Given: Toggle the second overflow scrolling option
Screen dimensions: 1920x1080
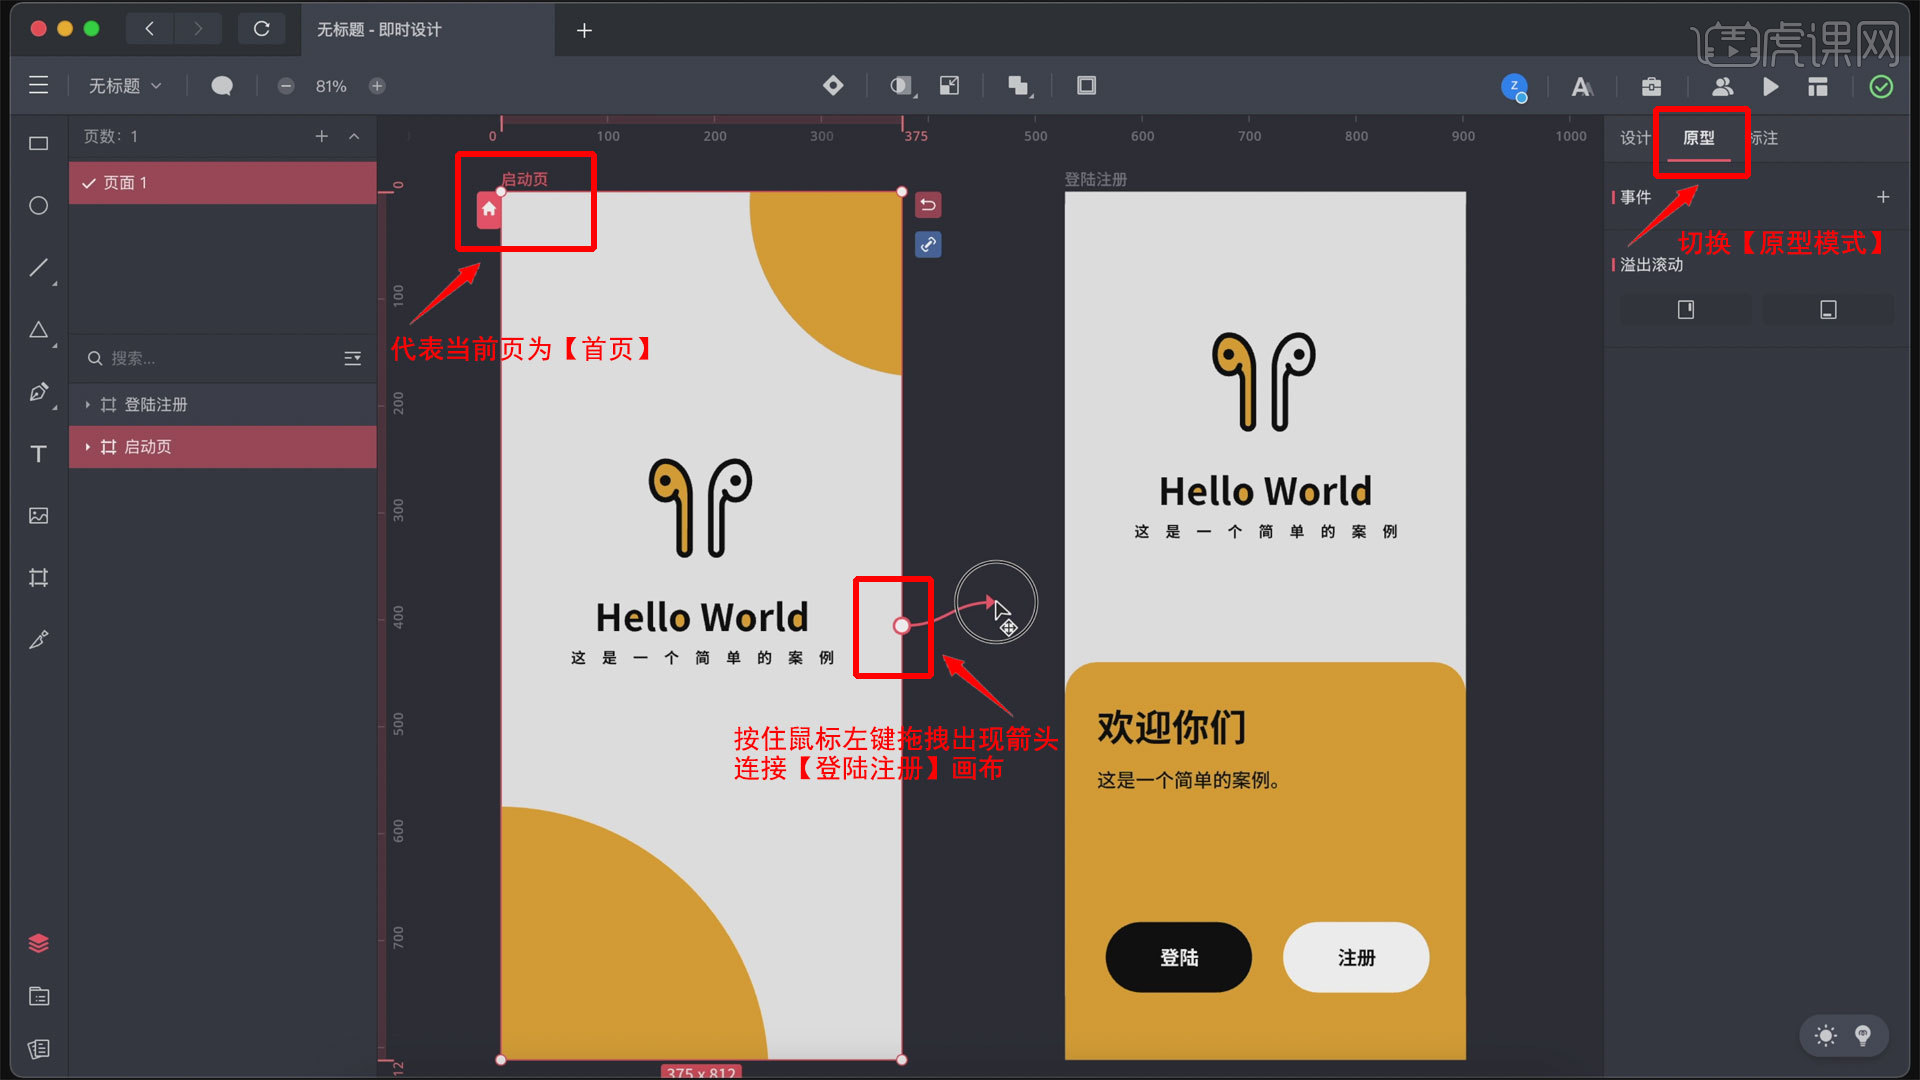Looking at the screenshot, I should point(1828,310).
